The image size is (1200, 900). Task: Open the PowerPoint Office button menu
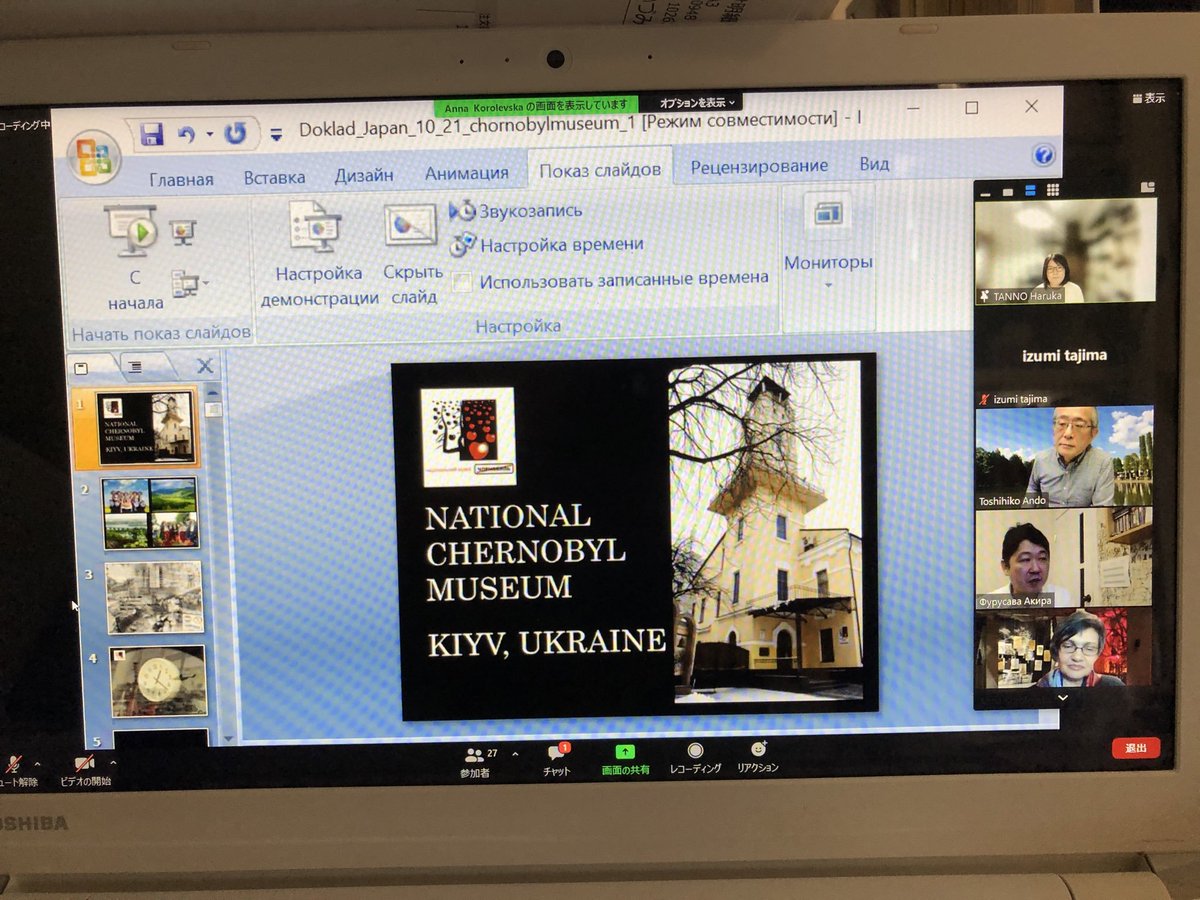[96, 157]
